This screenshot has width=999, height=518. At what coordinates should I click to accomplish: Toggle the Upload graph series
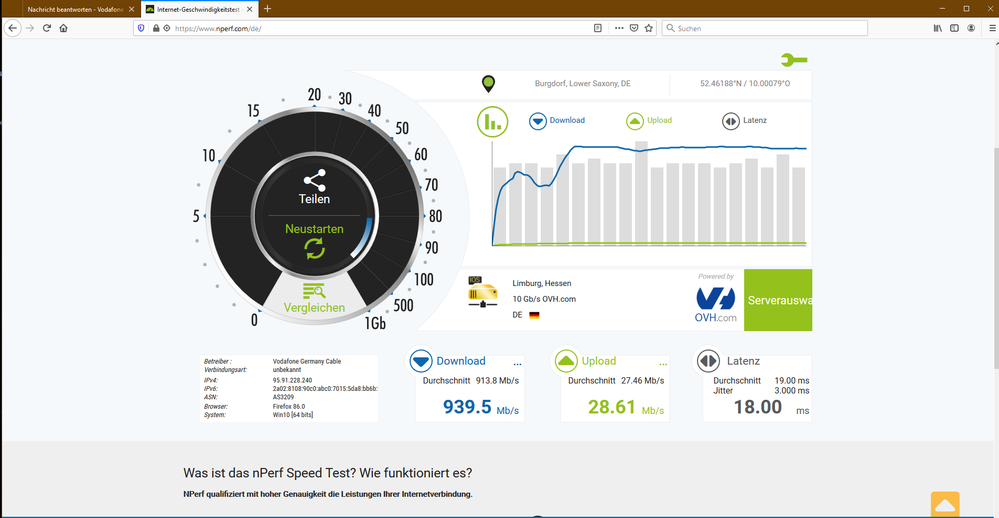(x=649, y=120)
